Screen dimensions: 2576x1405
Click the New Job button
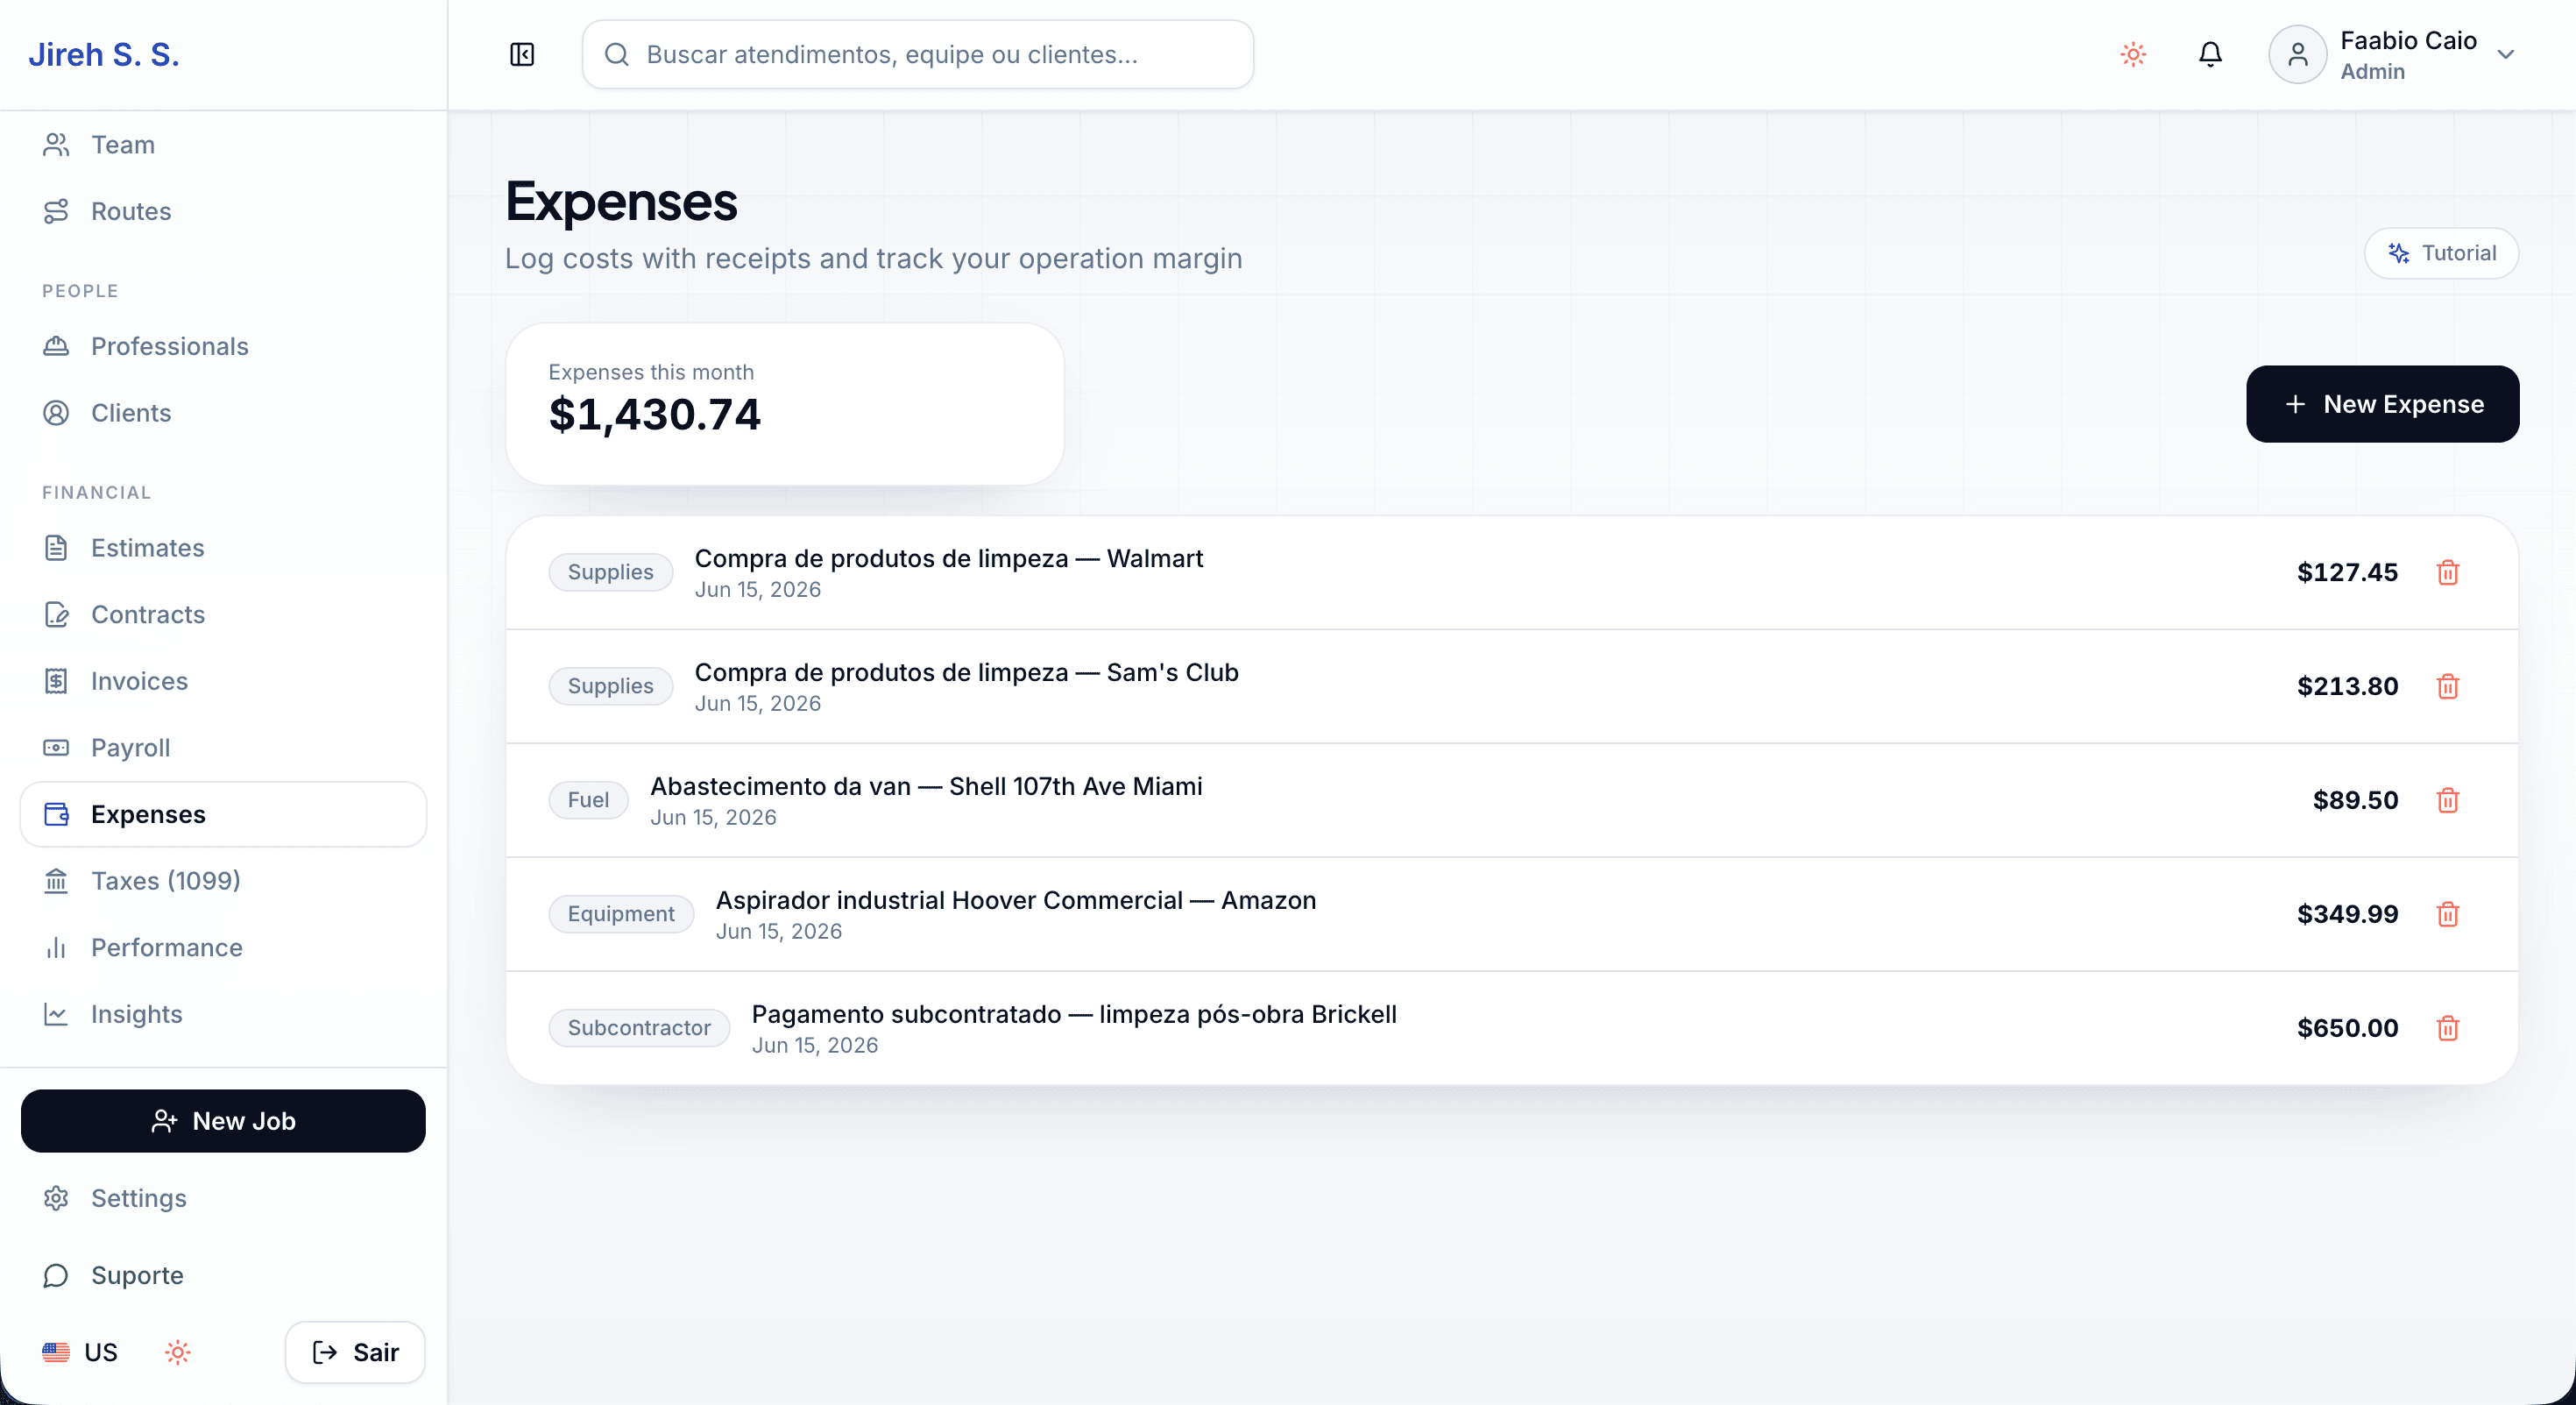coord(223,1121)
